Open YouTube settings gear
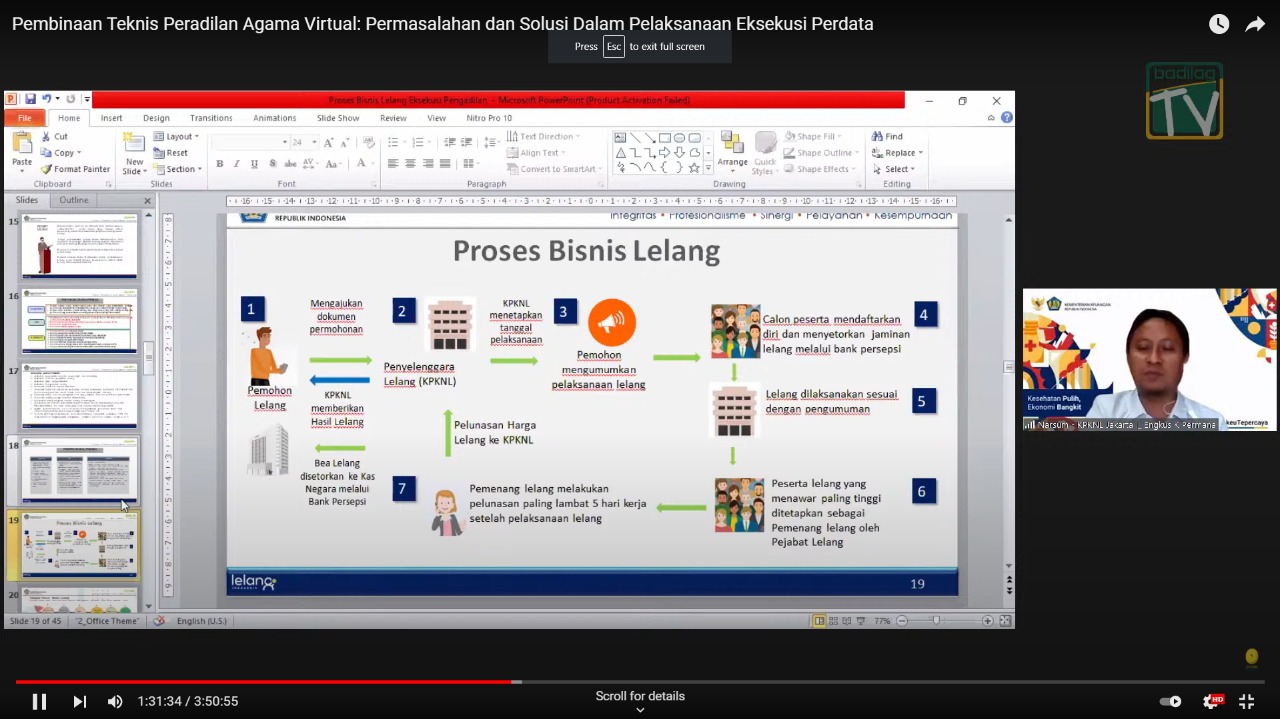1280x719 pixels. point(1211,701)
